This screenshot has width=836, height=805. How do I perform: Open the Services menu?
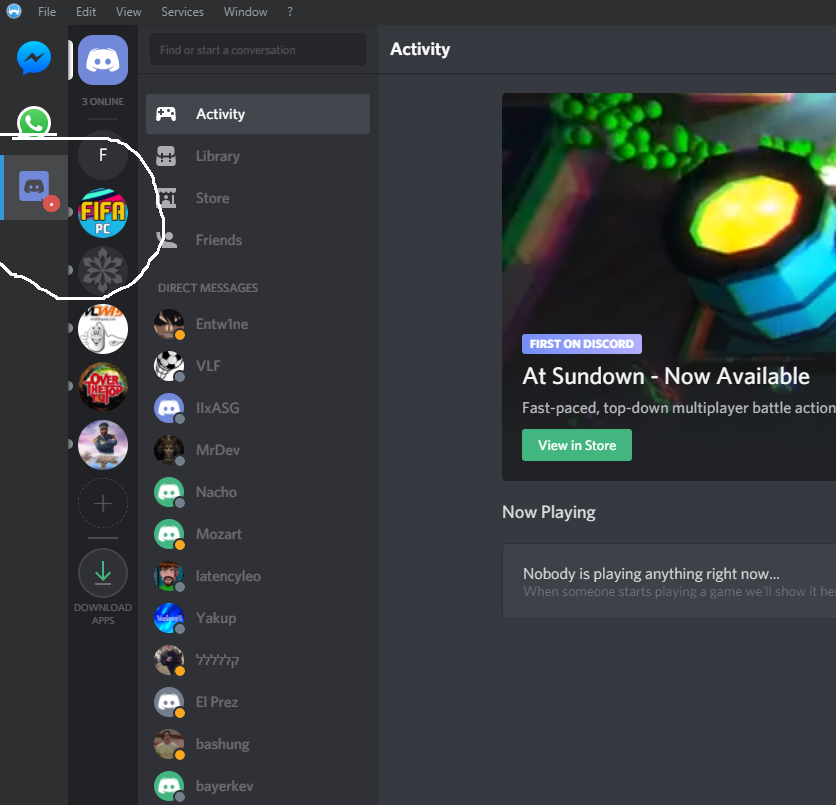182,11
